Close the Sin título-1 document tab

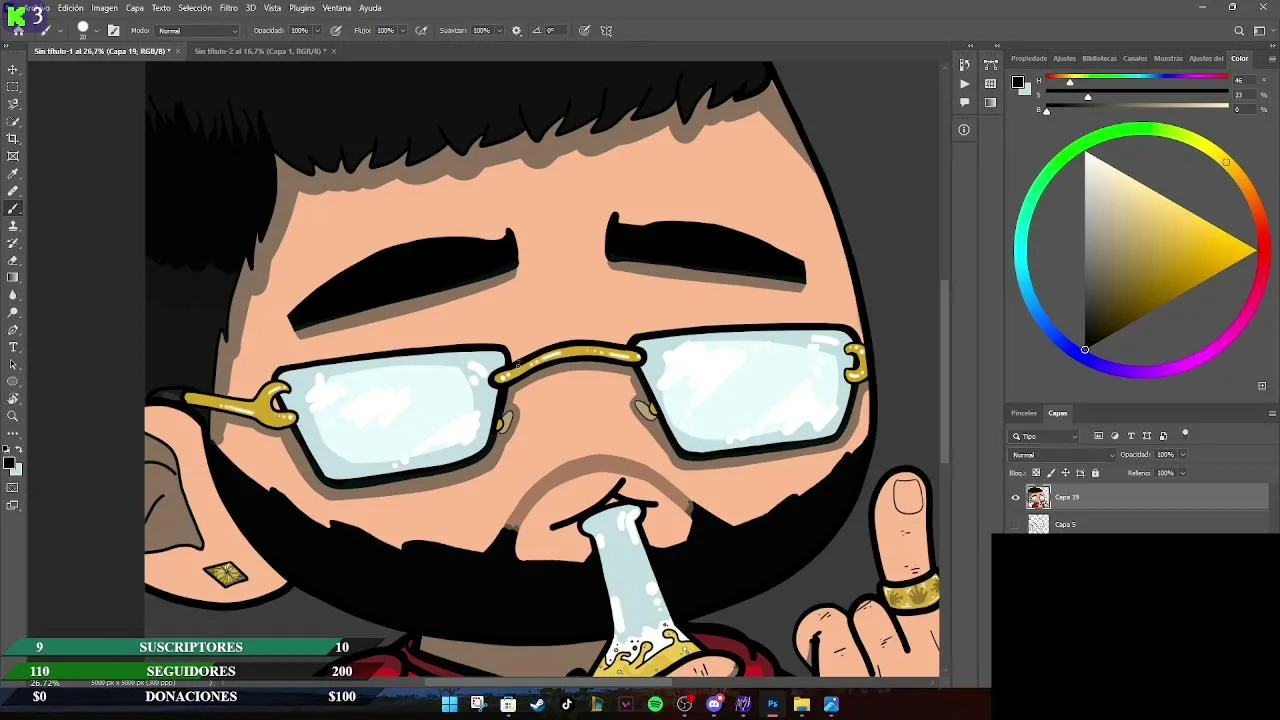[x=178, y=51]
